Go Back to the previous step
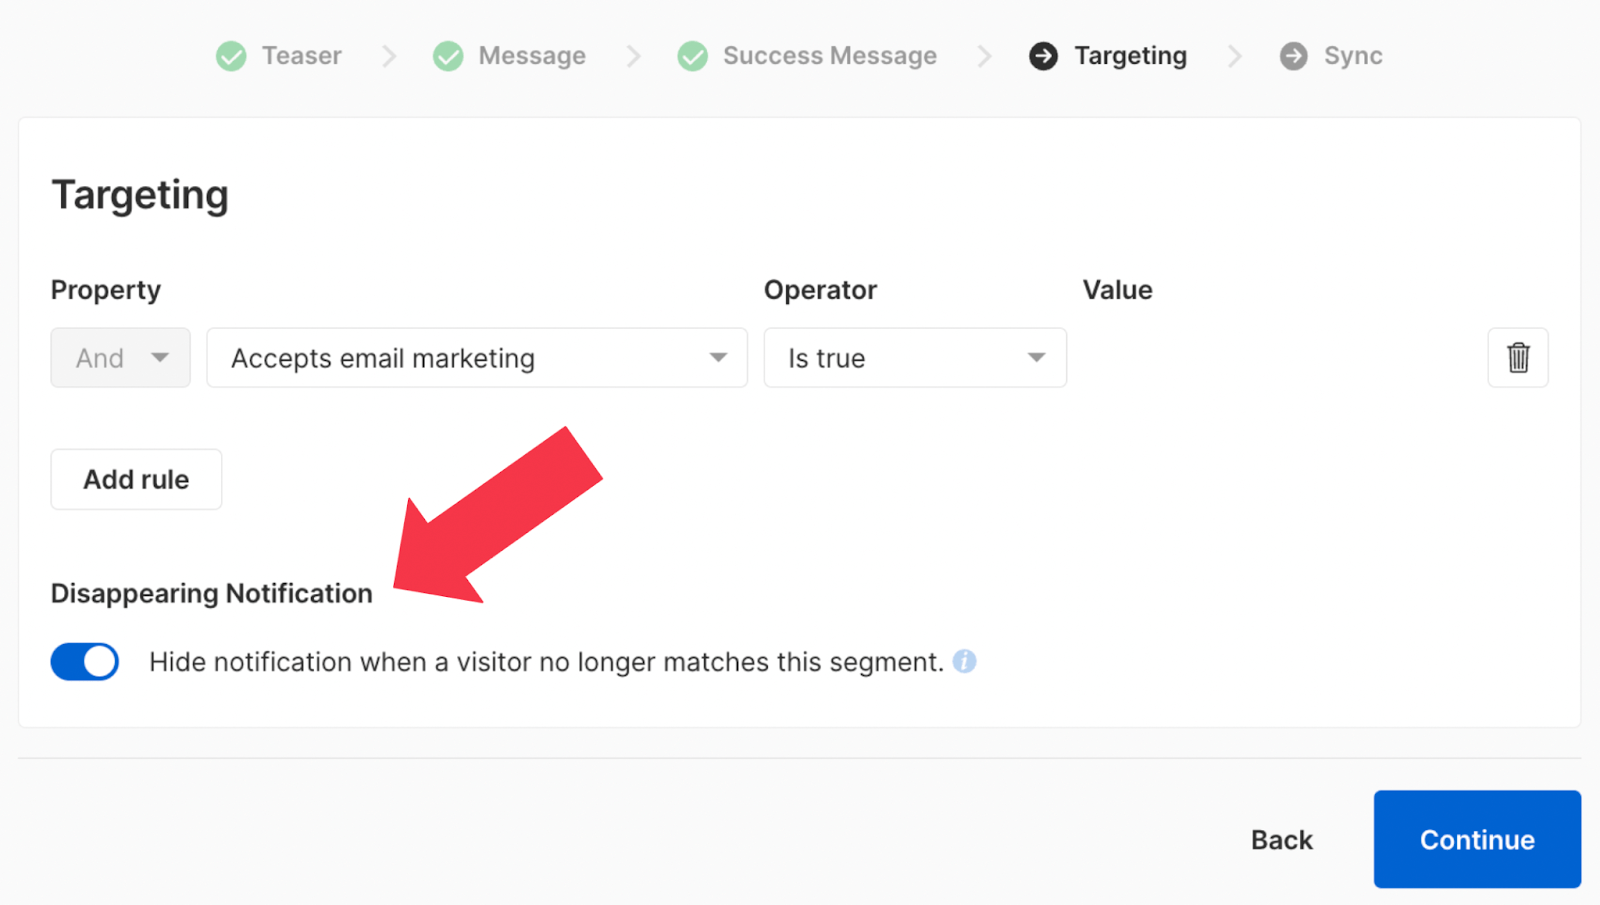This screenshot has width=1600, height=905. coord(1281,840)
